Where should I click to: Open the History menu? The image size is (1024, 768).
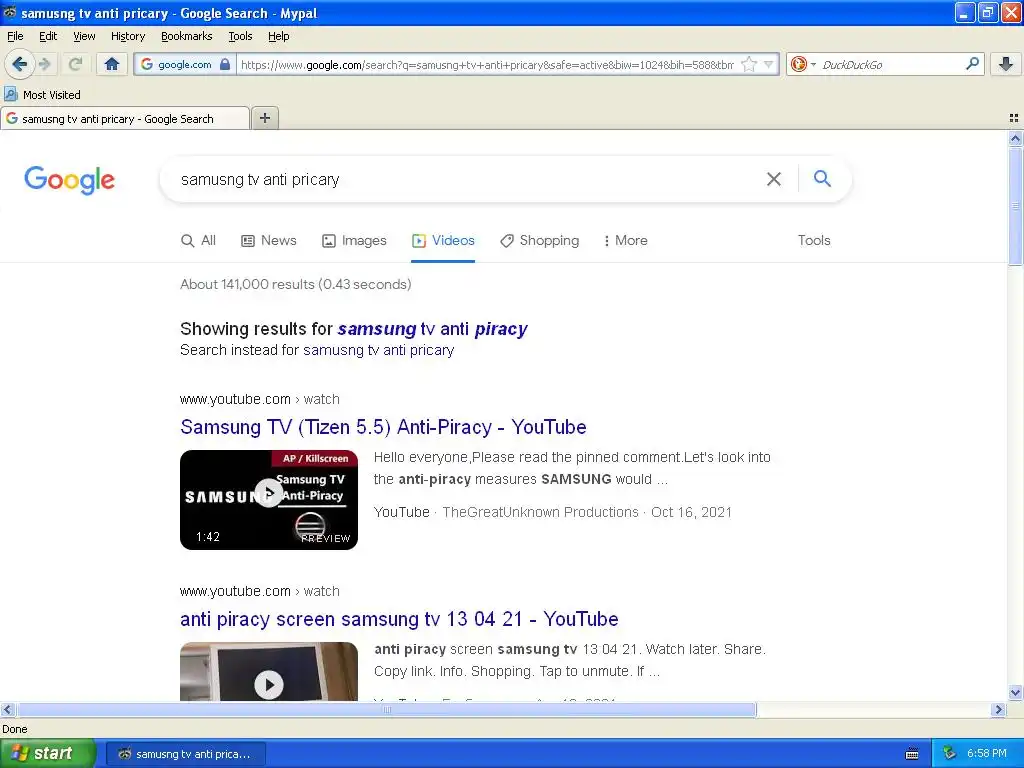(x=128, y=36)
